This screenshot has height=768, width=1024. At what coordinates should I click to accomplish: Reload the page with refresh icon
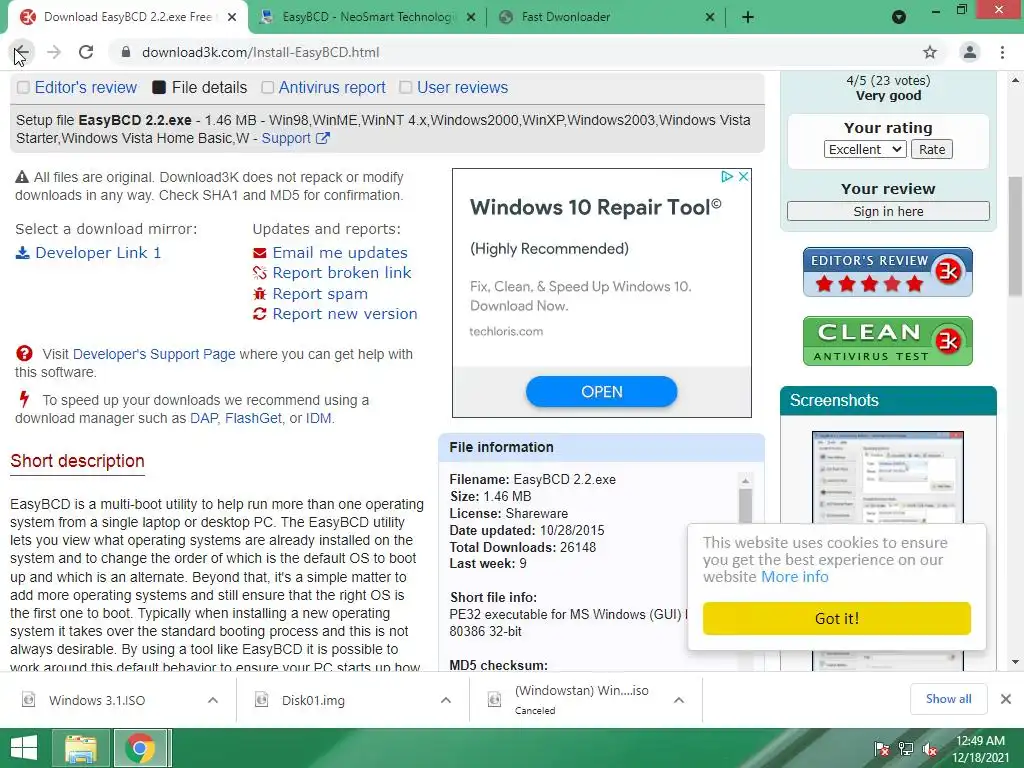86,52
